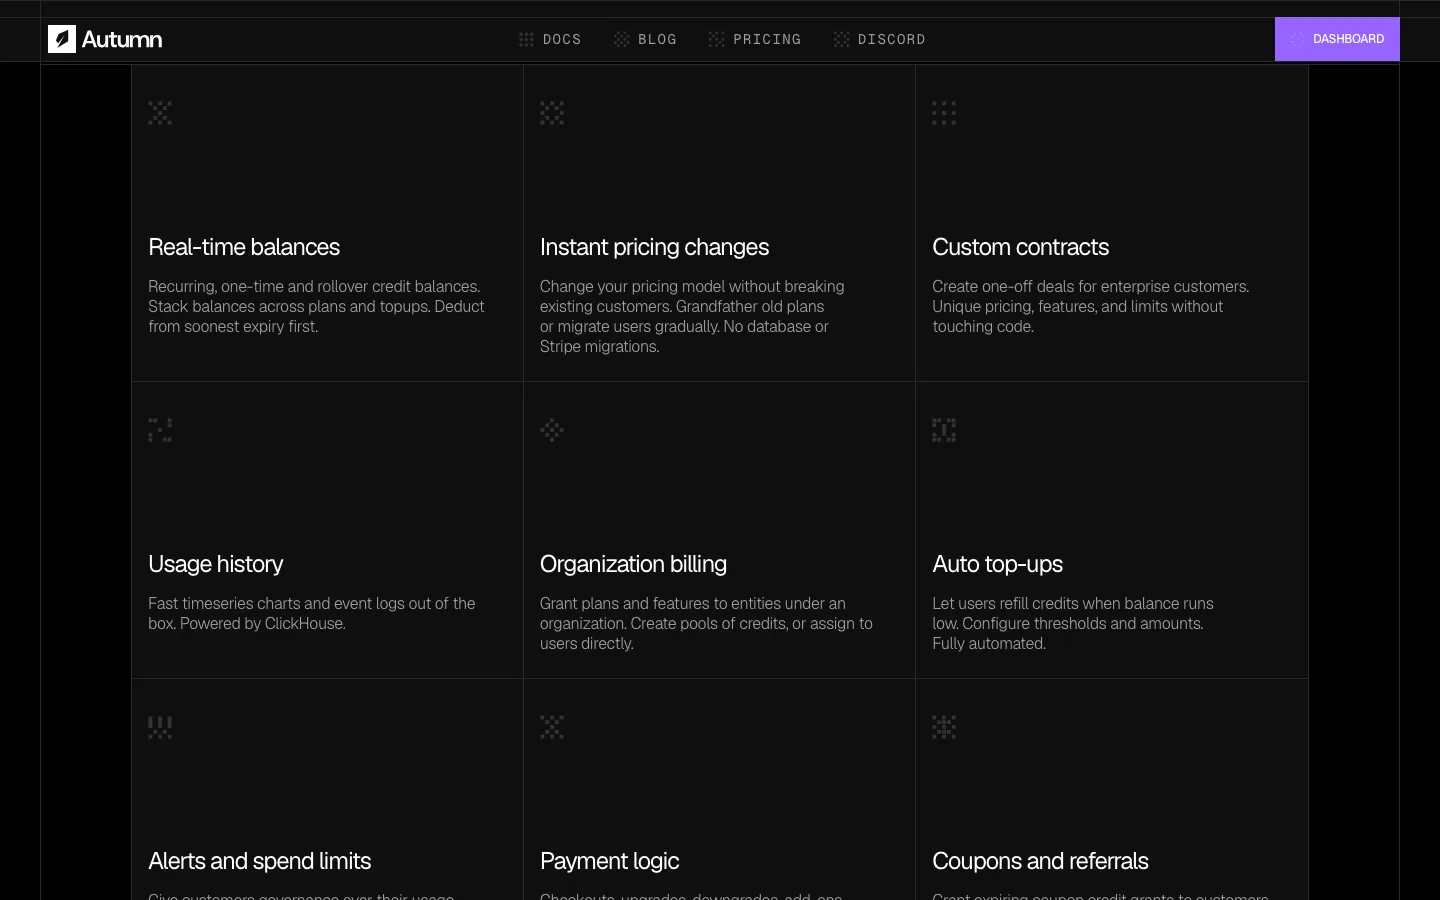Click the Real-time balances card icon
This screenshot has width=1440, height=900.
pos(160,113)
